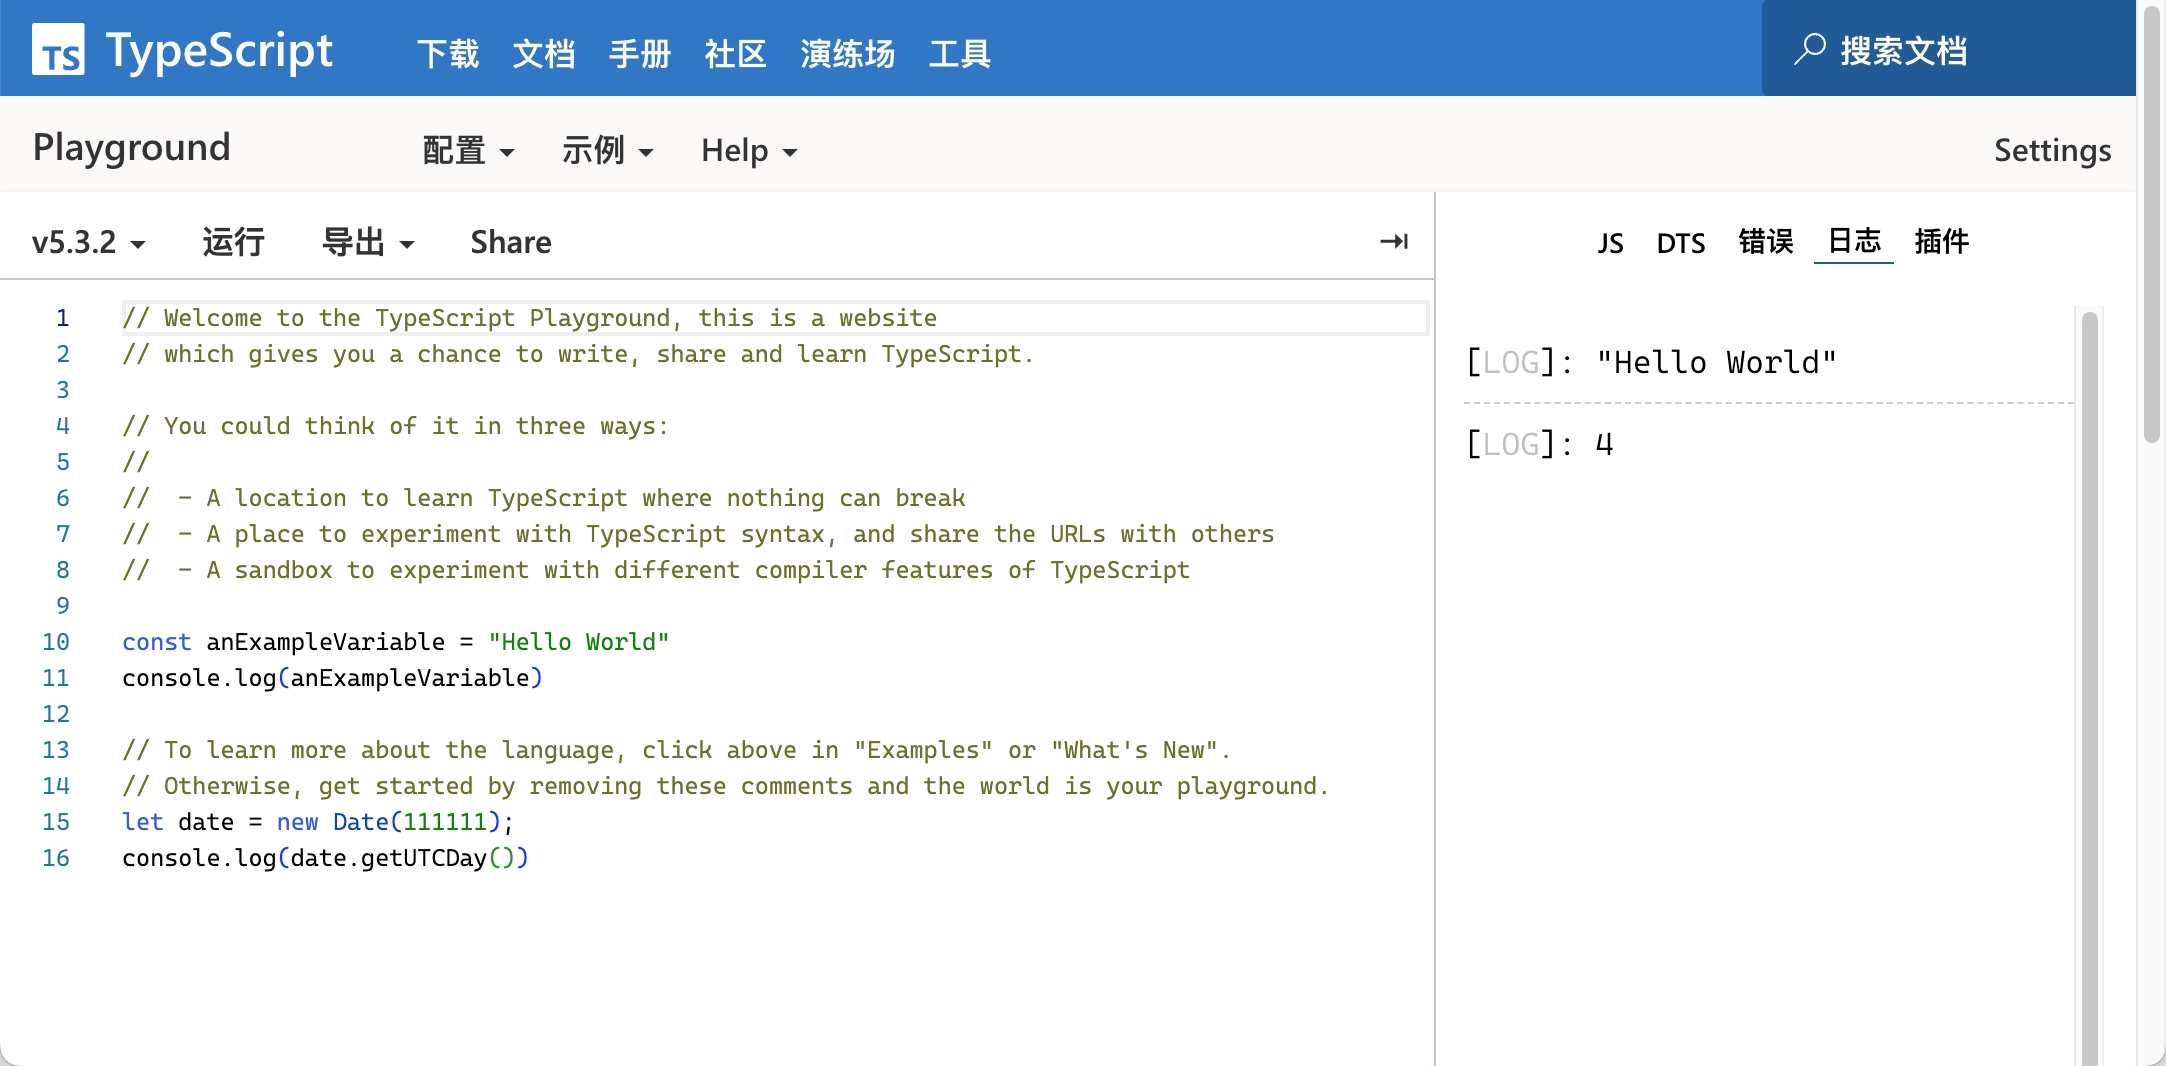Expand the 导出 export dropdown
2166x1066 pixels.
point(367,242)
